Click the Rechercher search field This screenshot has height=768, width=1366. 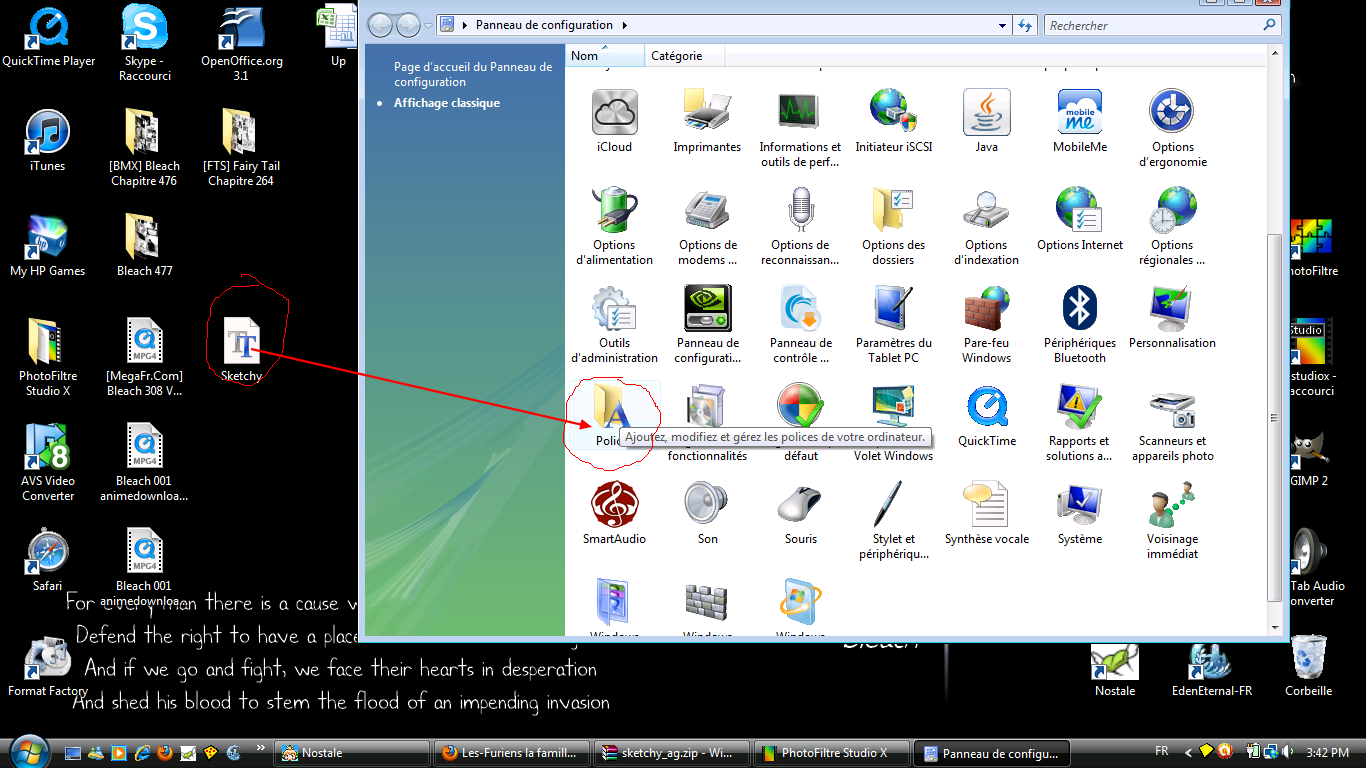pos(1152,25)
